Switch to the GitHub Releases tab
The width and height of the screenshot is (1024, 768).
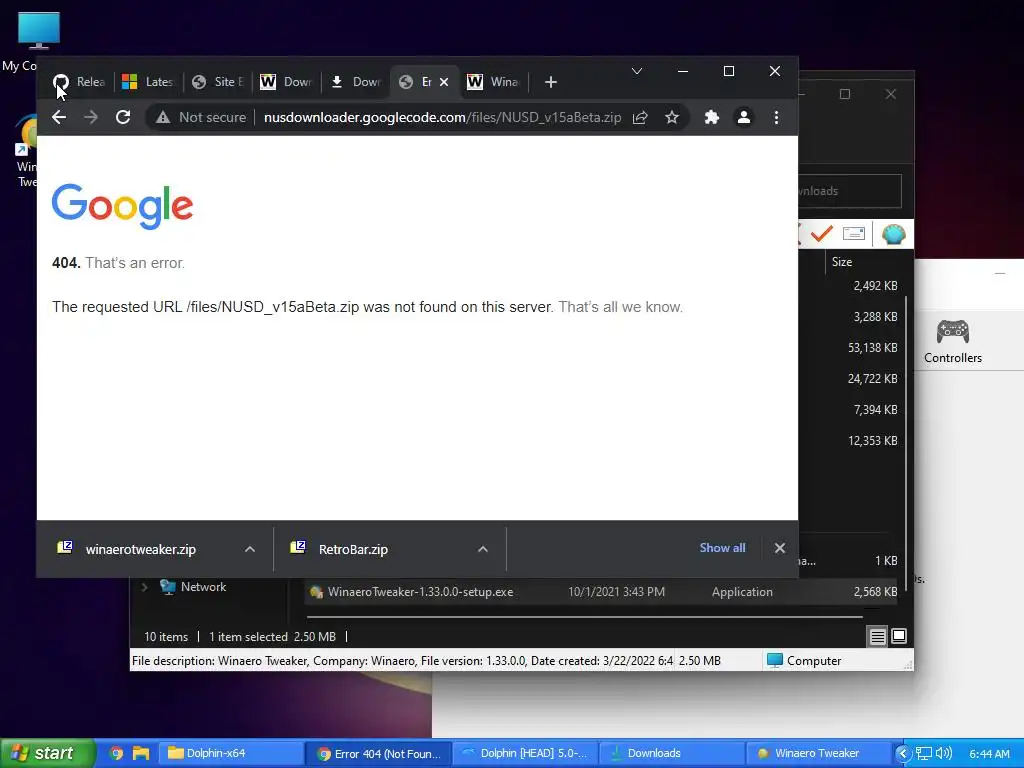pos(78,82)
